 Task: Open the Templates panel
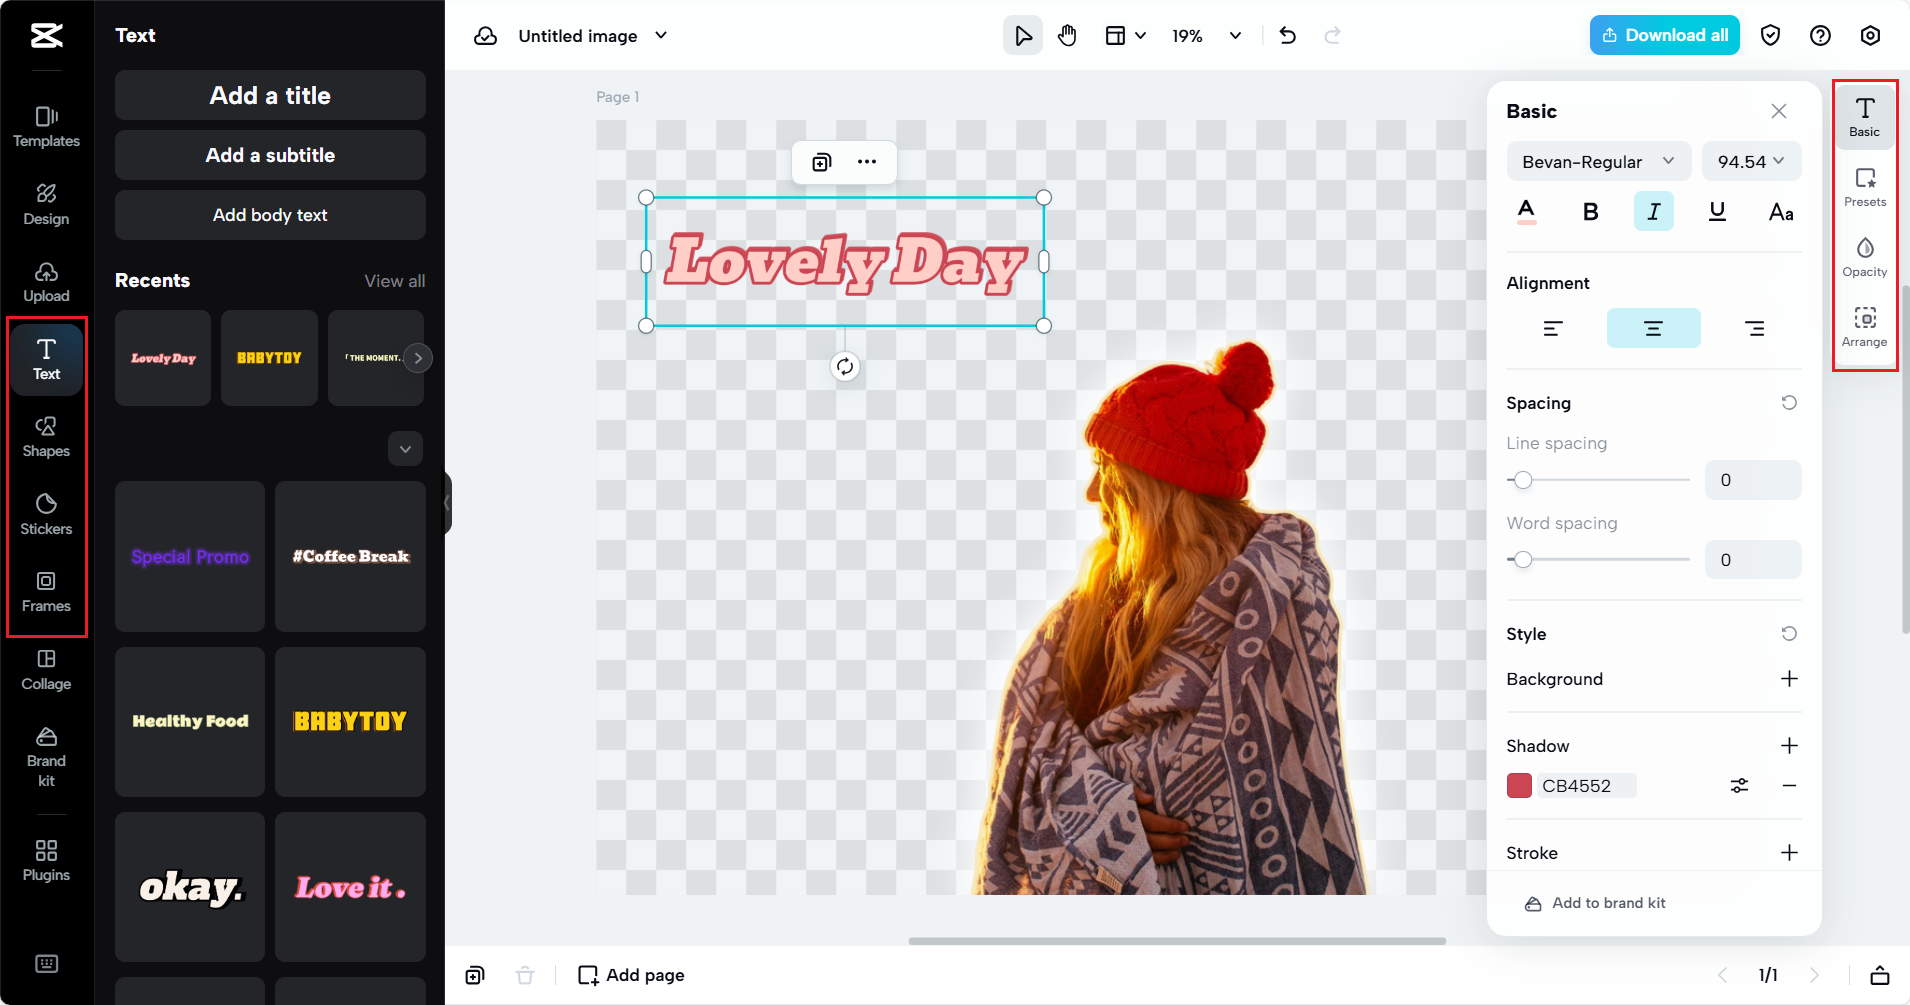click(x=45, y=125)
